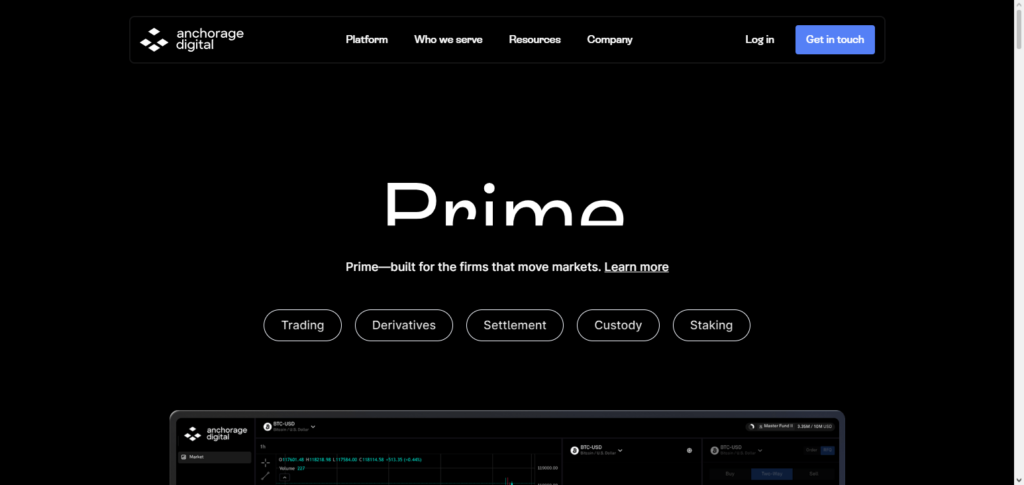Open the BTC-USD chevron in the order book panel
Viewport: 1024px width, 485px height.
[620, 451]
